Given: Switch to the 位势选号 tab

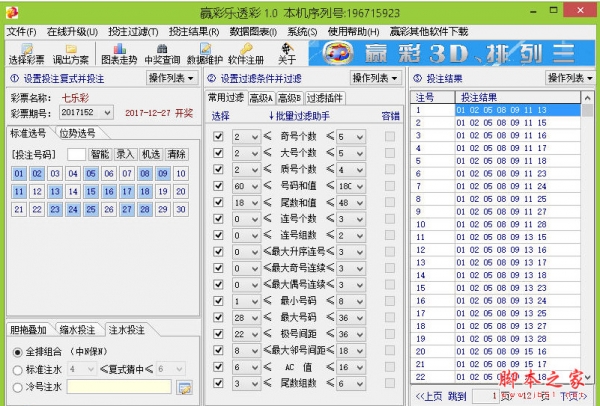Looking at the screenshot, I should pyautogui.click(x=78, y=133).
